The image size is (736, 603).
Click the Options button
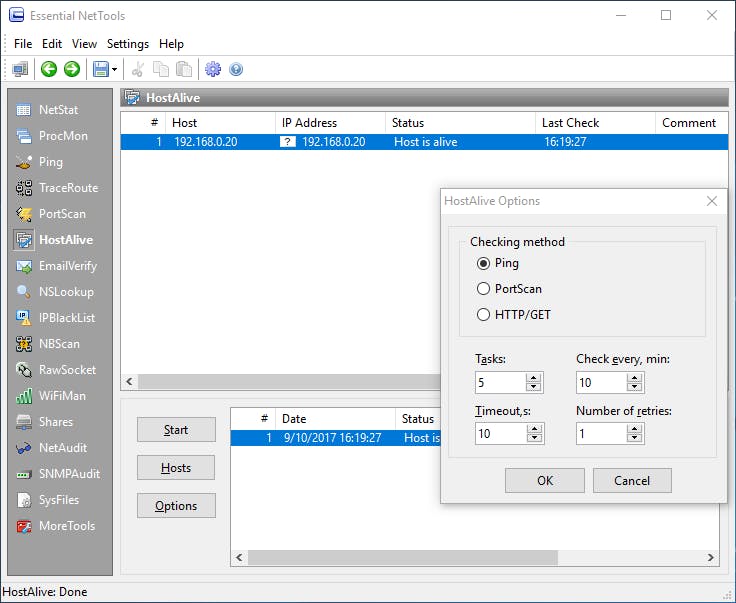point(176,506)
